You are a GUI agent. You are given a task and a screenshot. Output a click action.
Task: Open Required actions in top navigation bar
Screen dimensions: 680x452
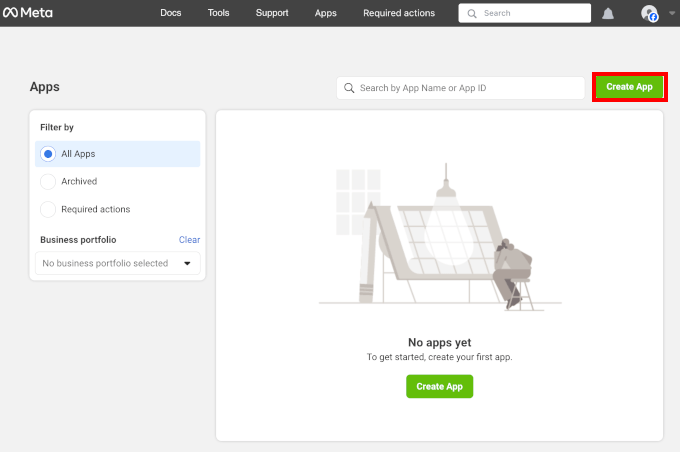pos(399,13)
